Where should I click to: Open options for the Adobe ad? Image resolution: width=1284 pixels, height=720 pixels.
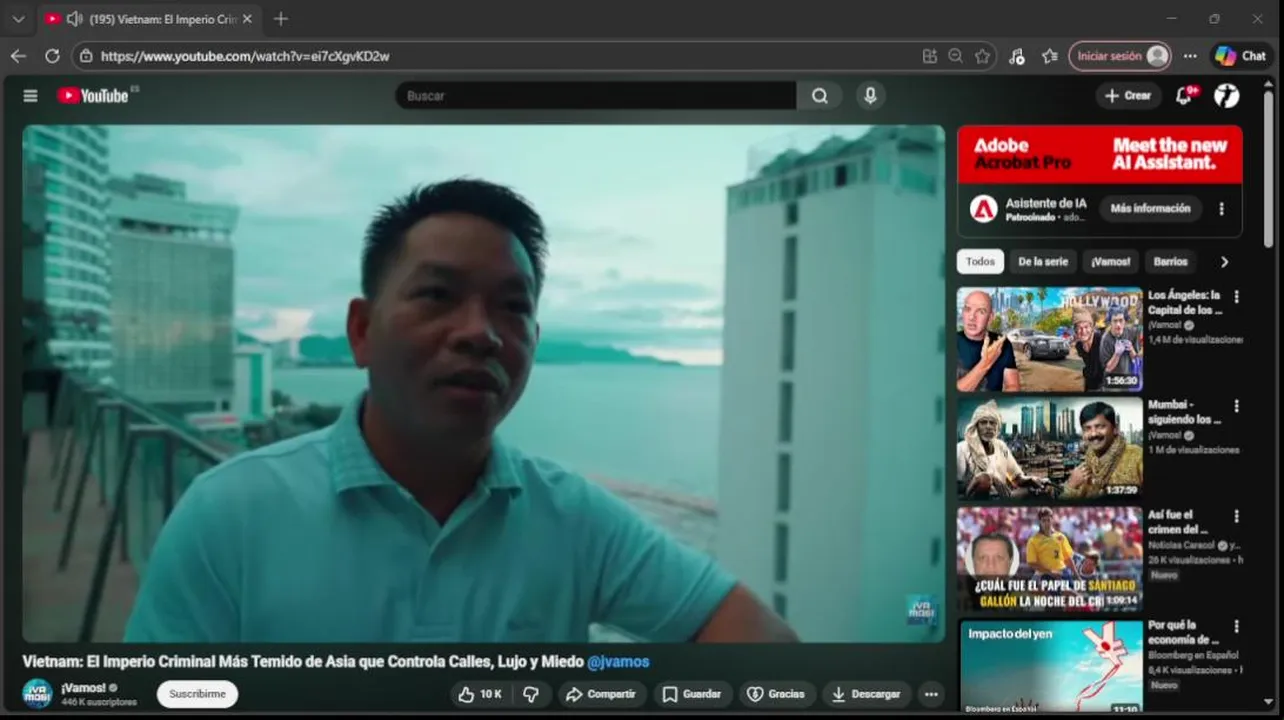coord(1221,209)
